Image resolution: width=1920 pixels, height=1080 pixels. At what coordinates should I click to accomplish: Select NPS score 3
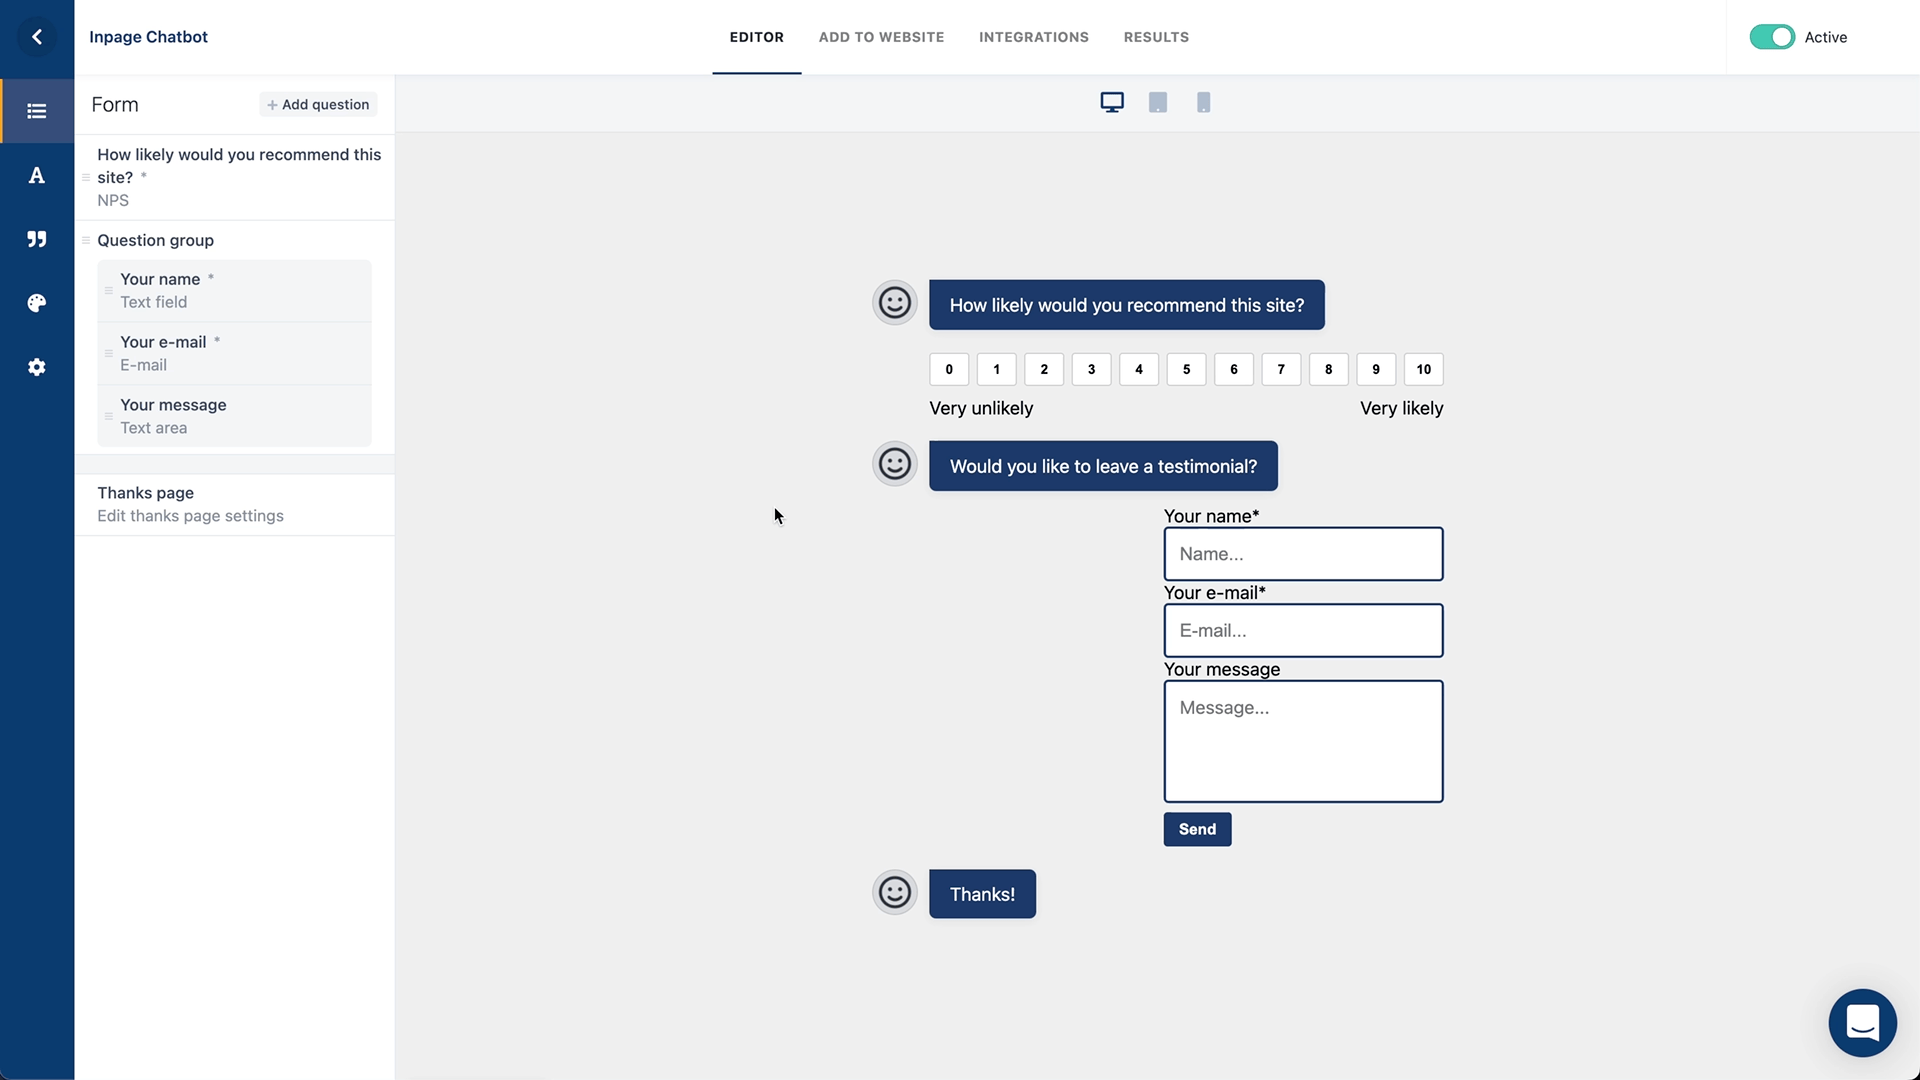[1092, 369]
